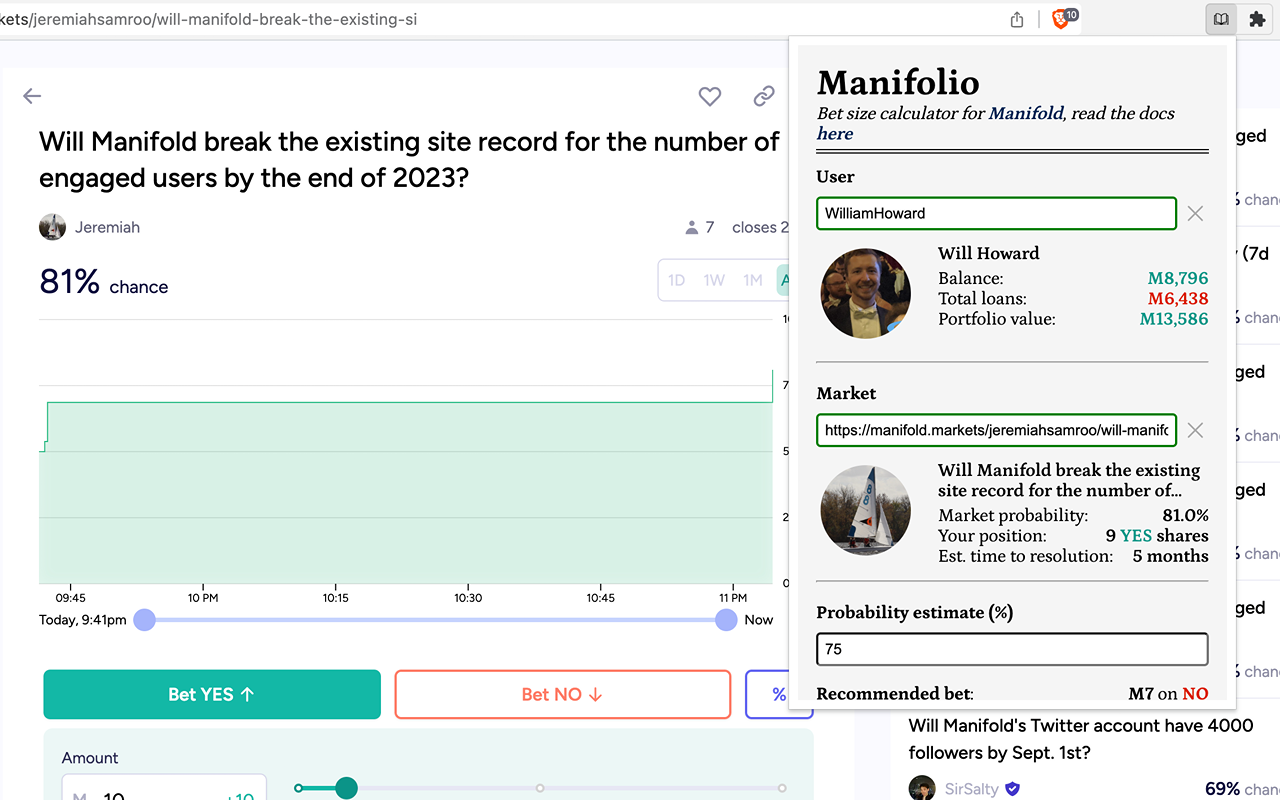Clear the Market URL field with X
The height and width of the screenshot is (800, 1280).
(1195, 430)
